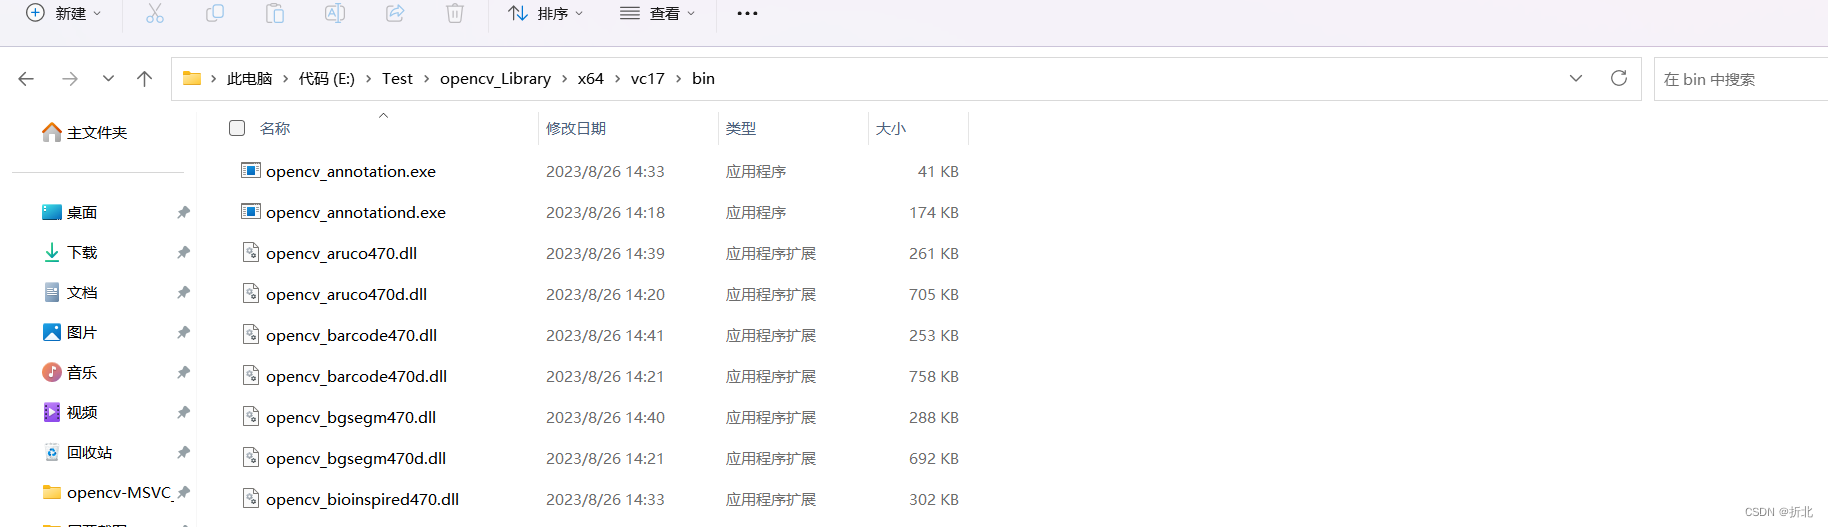Sort by the 修改日期 column header

[x=576, y=129]
